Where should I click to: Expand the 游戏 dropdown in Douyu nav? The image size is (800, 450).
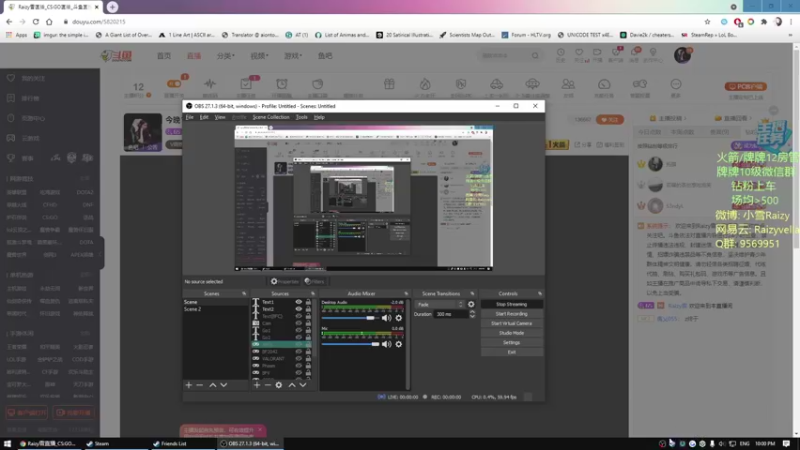pos(293,56)
